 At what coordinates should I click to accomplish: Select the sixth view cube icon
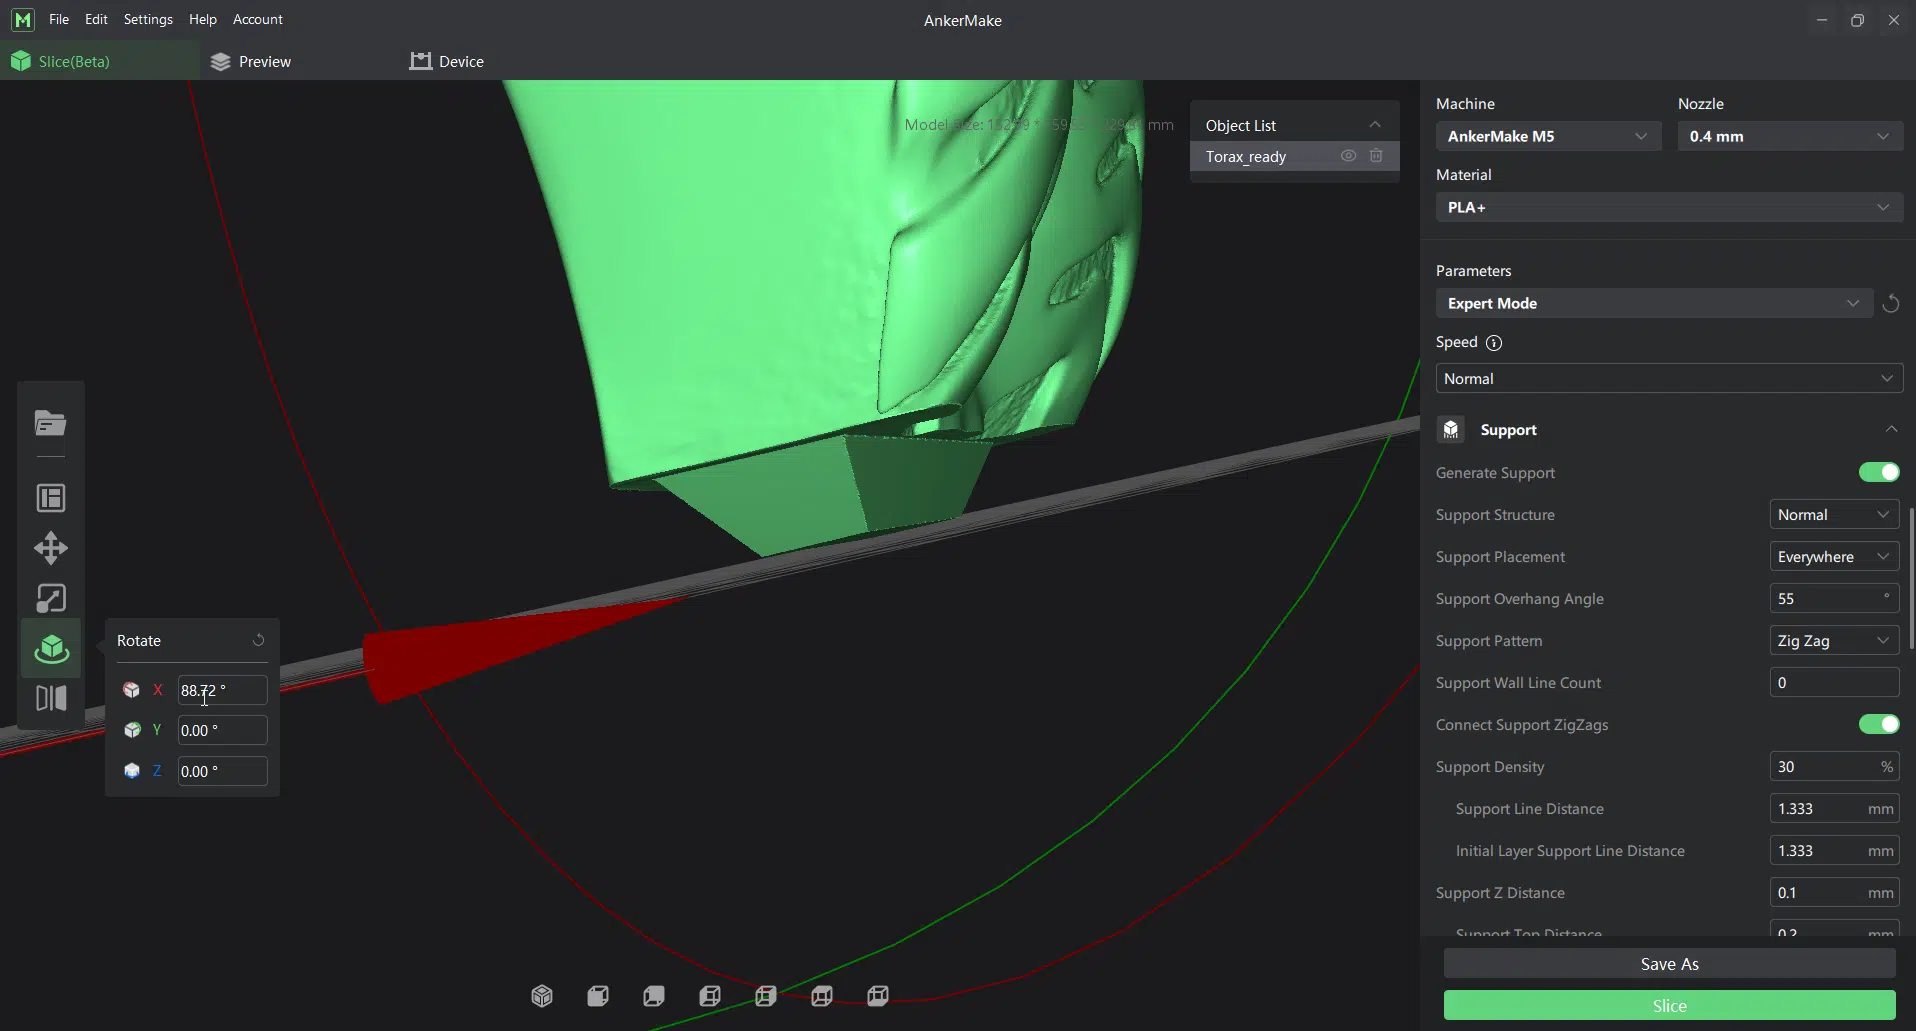(x=822, y=996)
